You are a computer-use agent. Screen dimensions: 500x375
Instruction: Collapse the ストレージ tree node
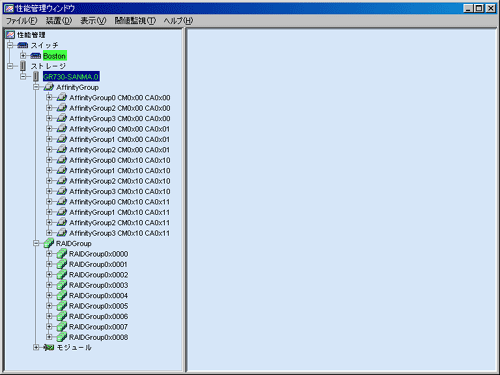(x=10, y=66)
